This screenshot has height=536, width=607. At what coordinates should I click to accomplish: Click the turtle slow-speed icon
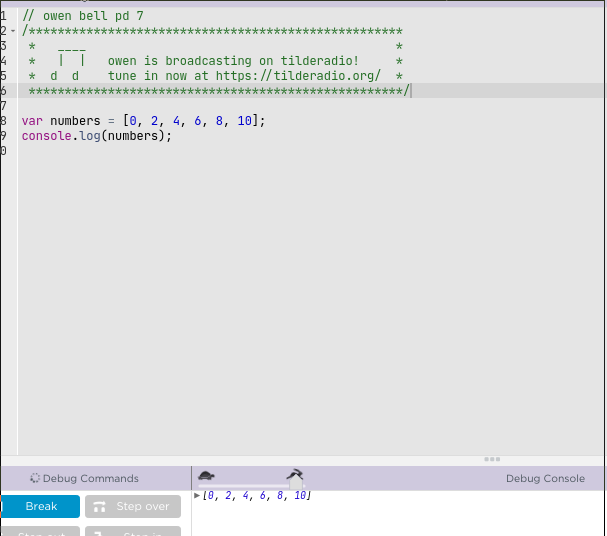pyautogui.click(x=205, y=476)
